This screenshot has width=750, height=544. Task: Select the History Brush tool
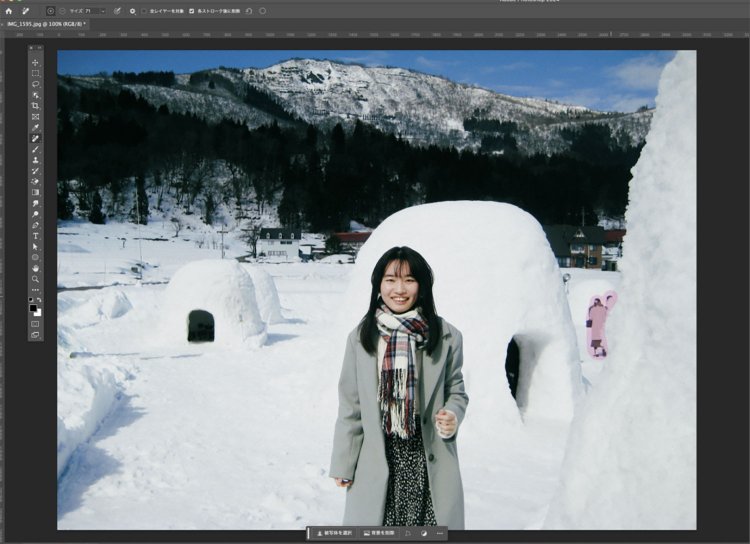pyautogui.click(x=35, y=171)
